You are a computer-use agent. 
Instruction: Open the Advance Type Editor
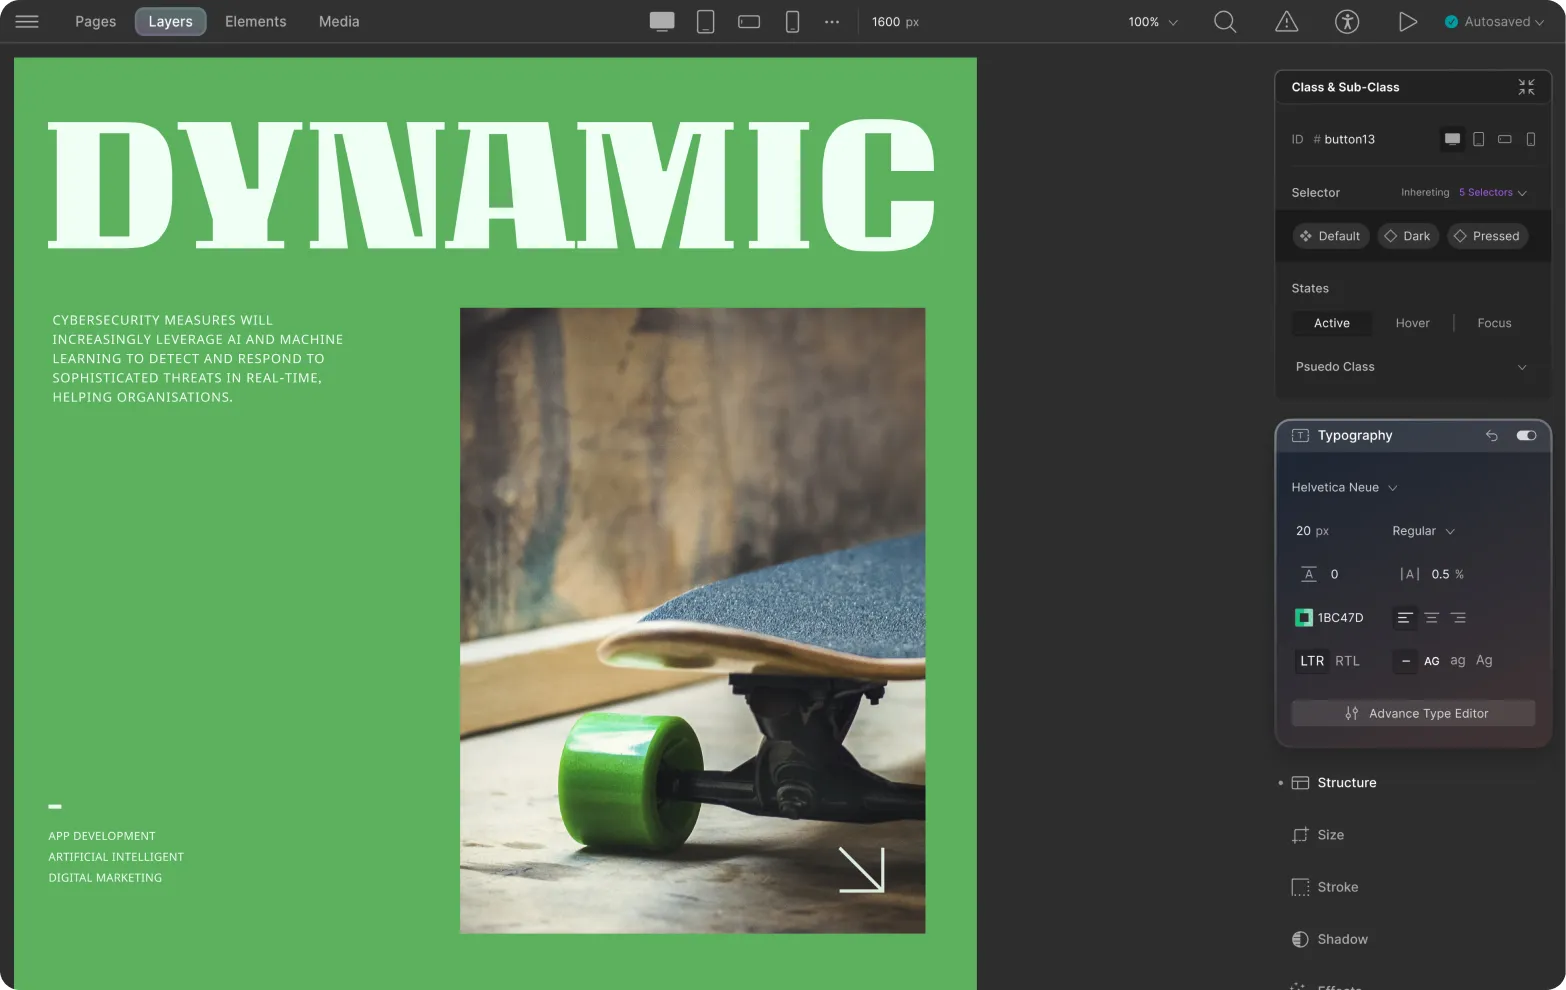pyautogui.click(x=1413, y=713)
